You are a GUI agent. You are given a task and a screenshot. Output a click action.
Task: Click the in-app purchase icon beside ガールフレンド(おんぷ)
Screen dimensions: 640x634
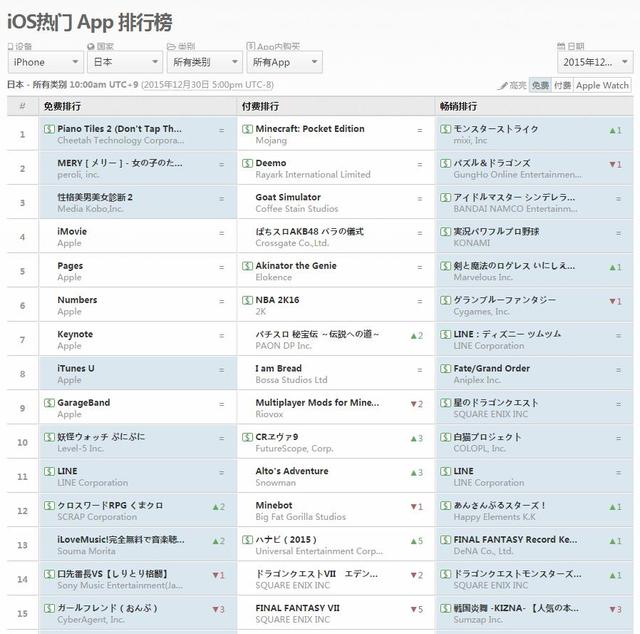click(49, 608)
